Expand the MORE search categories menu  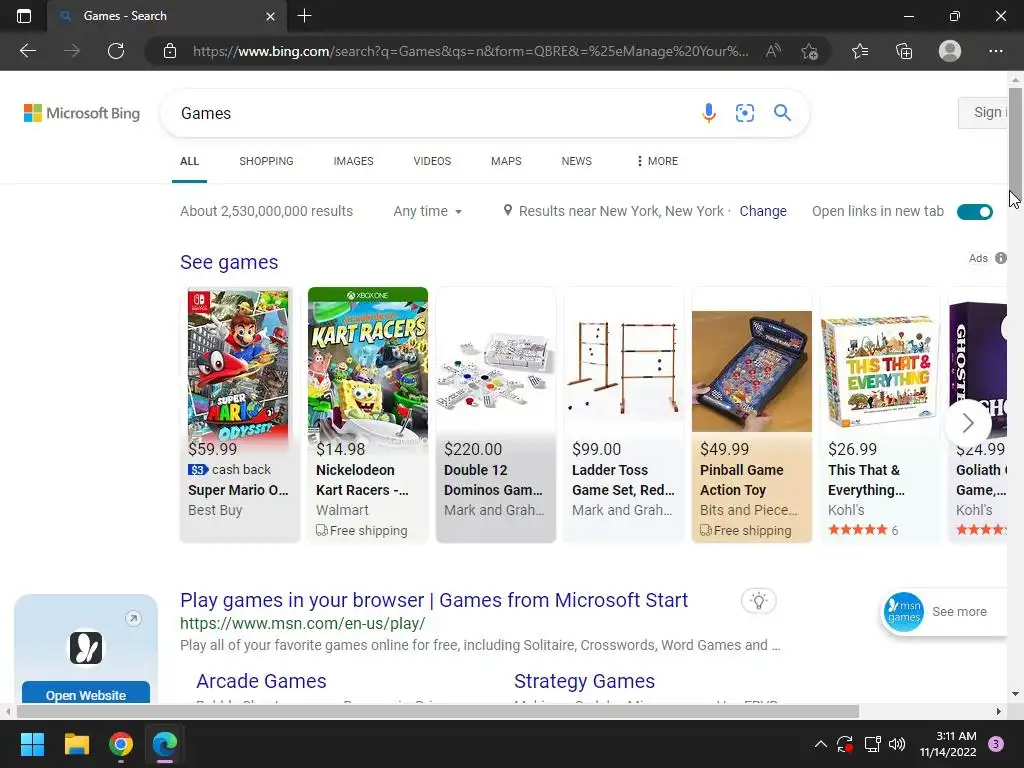[657, 161]
